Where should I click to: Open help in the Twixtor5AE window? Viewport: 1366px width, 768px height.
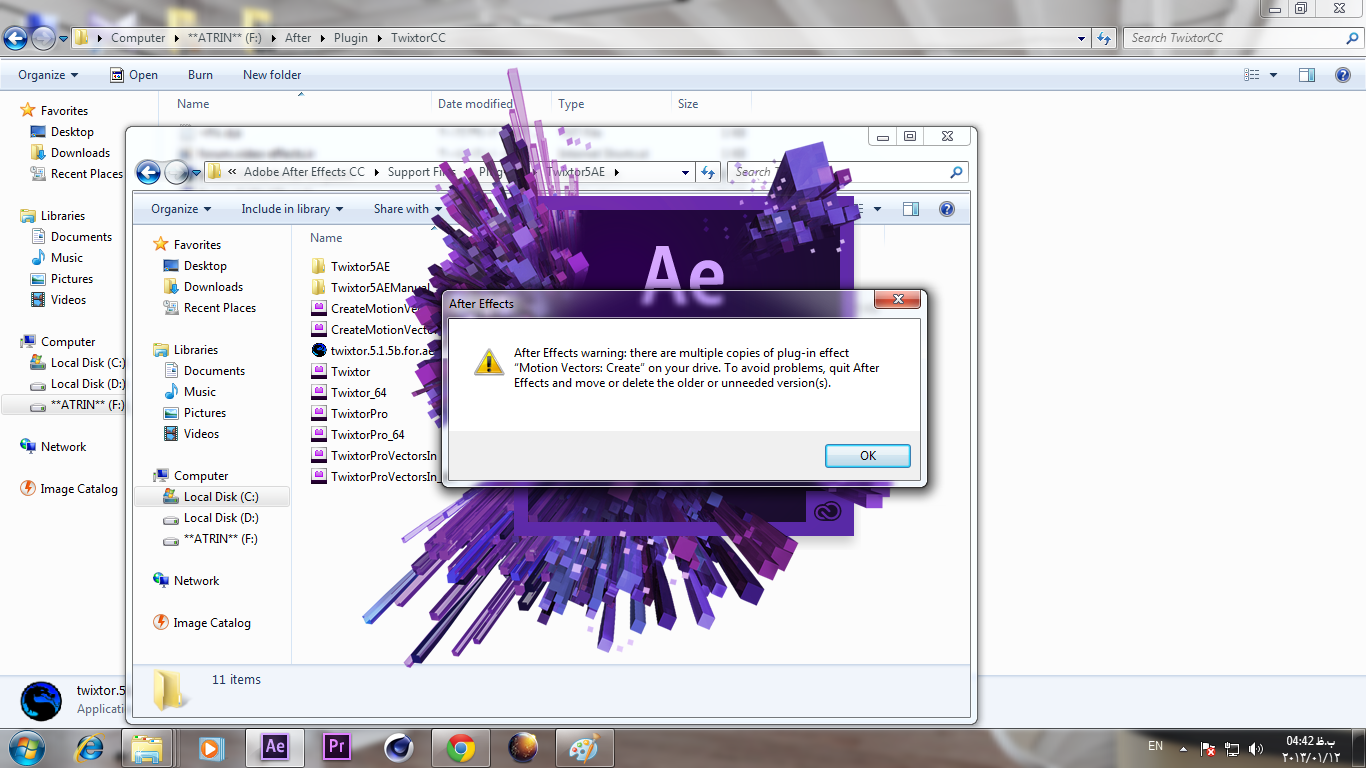[x=946, y=209]
